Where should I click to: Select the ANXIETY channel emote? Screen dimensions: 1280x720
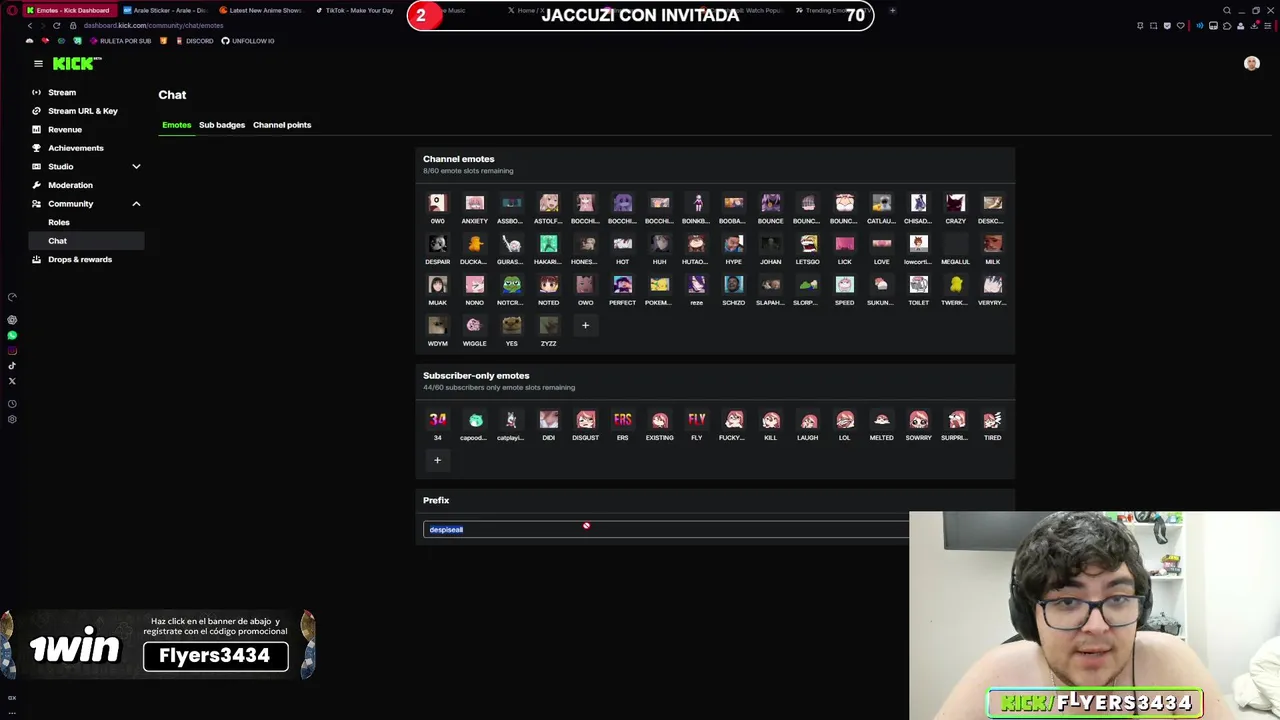(x=474, y=209)
